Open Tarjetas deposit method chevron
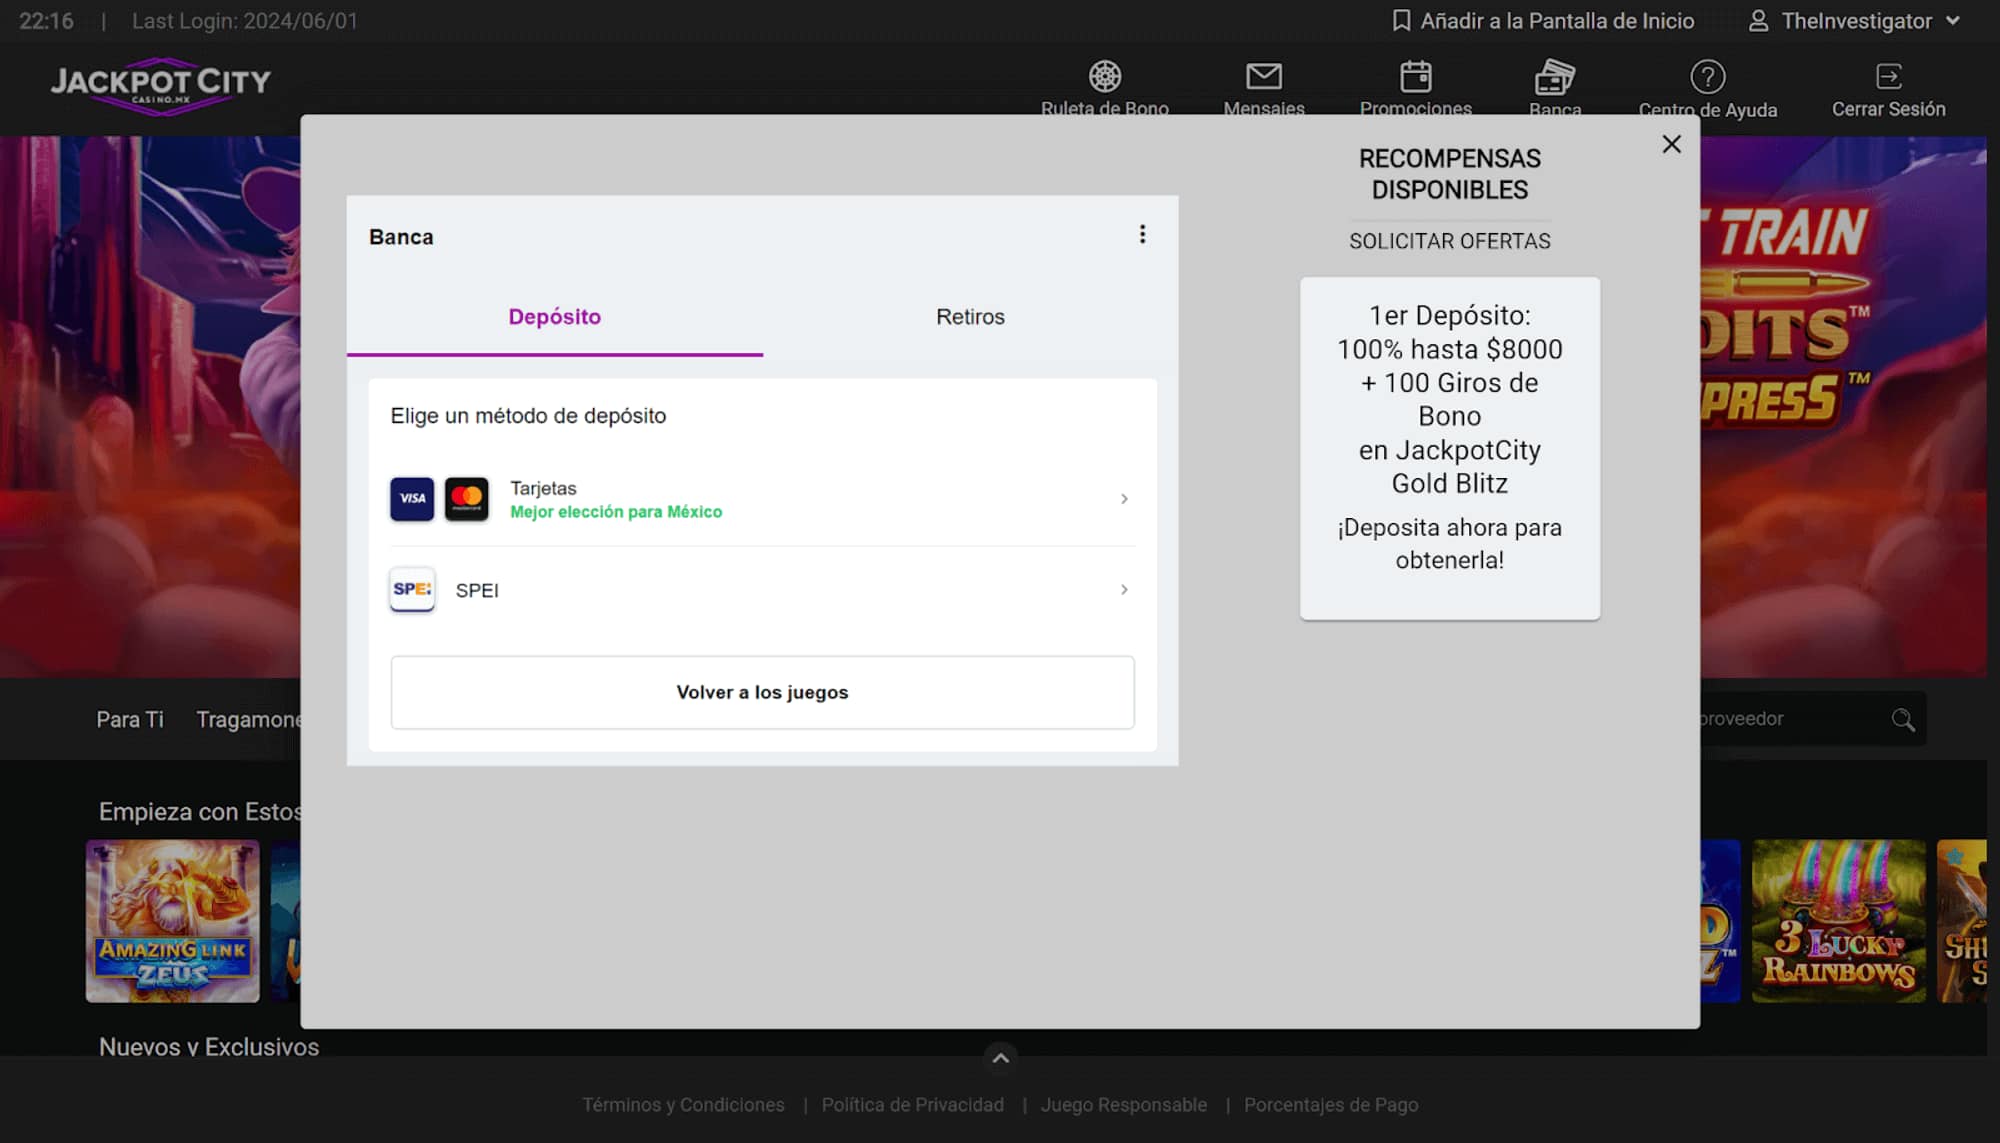This screenshot has height=1143, width=2000. click(1124, 499)
